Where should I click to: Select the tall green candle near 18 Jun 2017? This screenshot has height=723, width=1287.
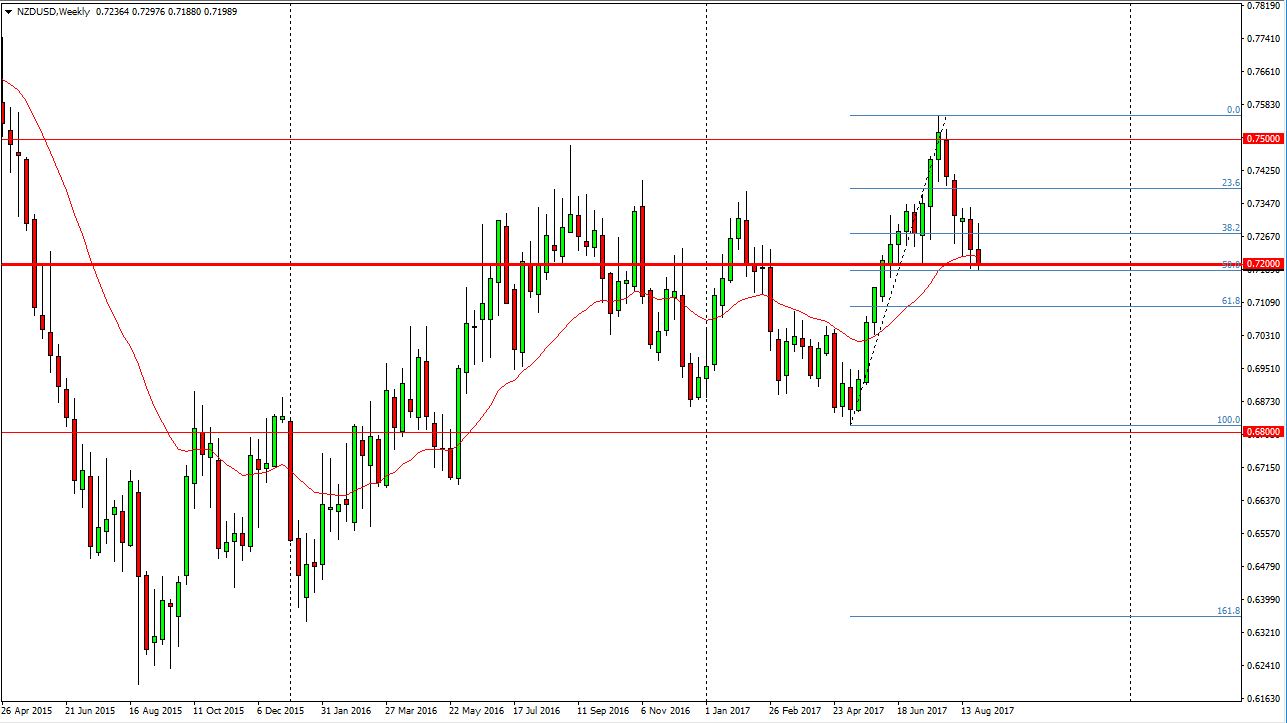click(x=930, y=180)
